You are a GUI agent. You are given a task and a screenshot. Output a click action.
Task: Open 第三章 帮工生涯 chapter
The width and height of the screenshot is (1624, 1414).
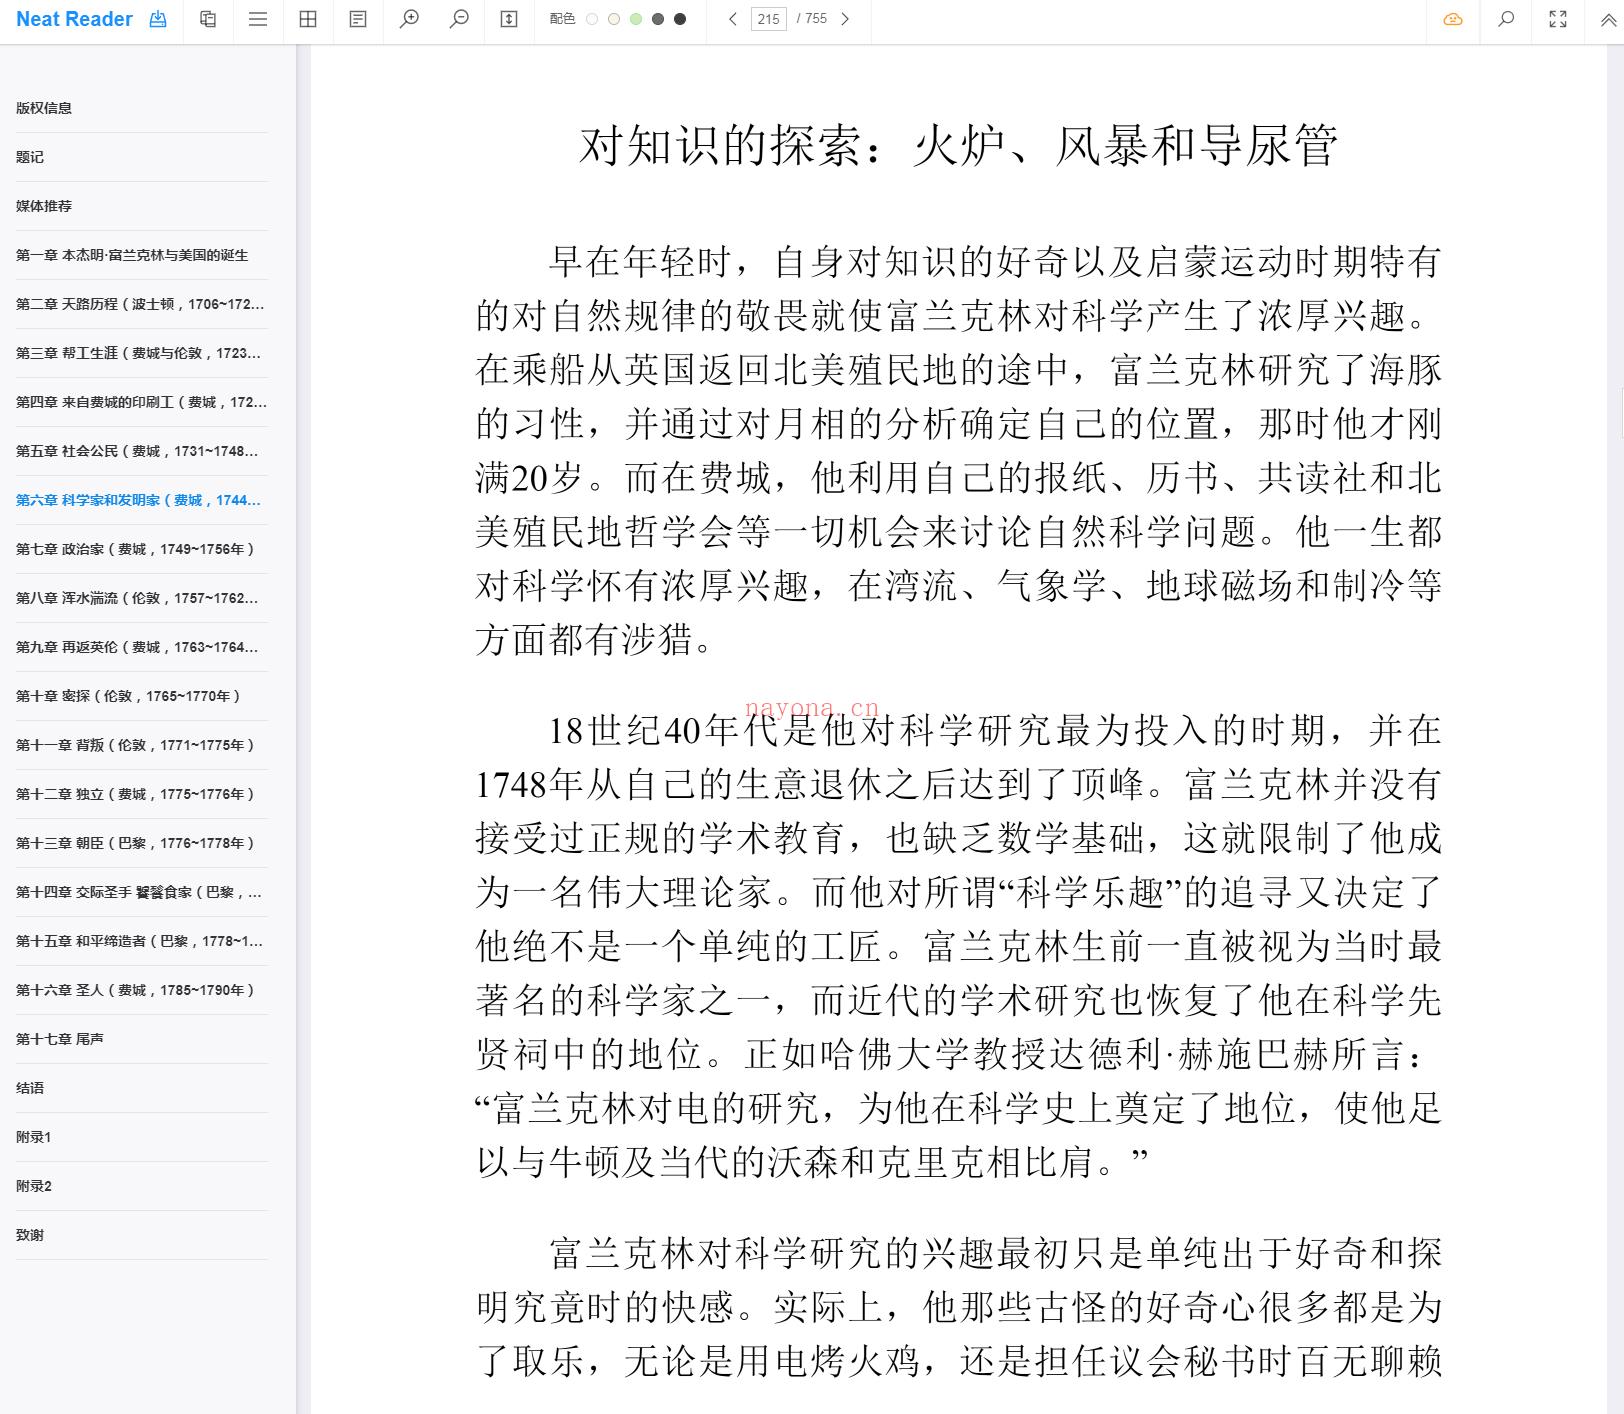[x=142, y=353]
